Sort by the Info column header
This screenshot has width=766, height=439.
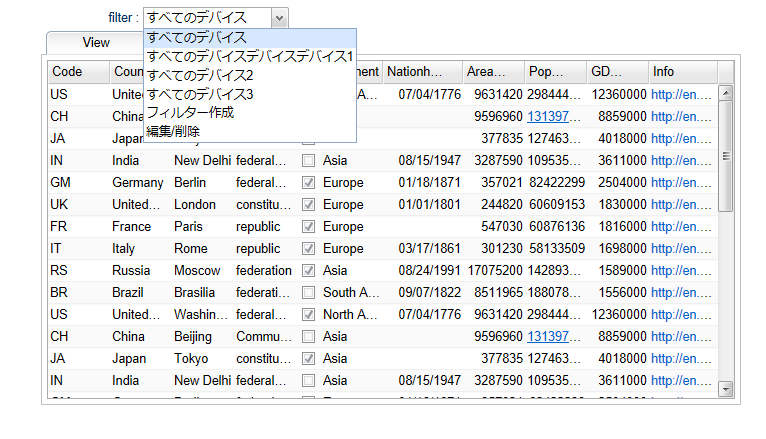click(x=682, y=72)
